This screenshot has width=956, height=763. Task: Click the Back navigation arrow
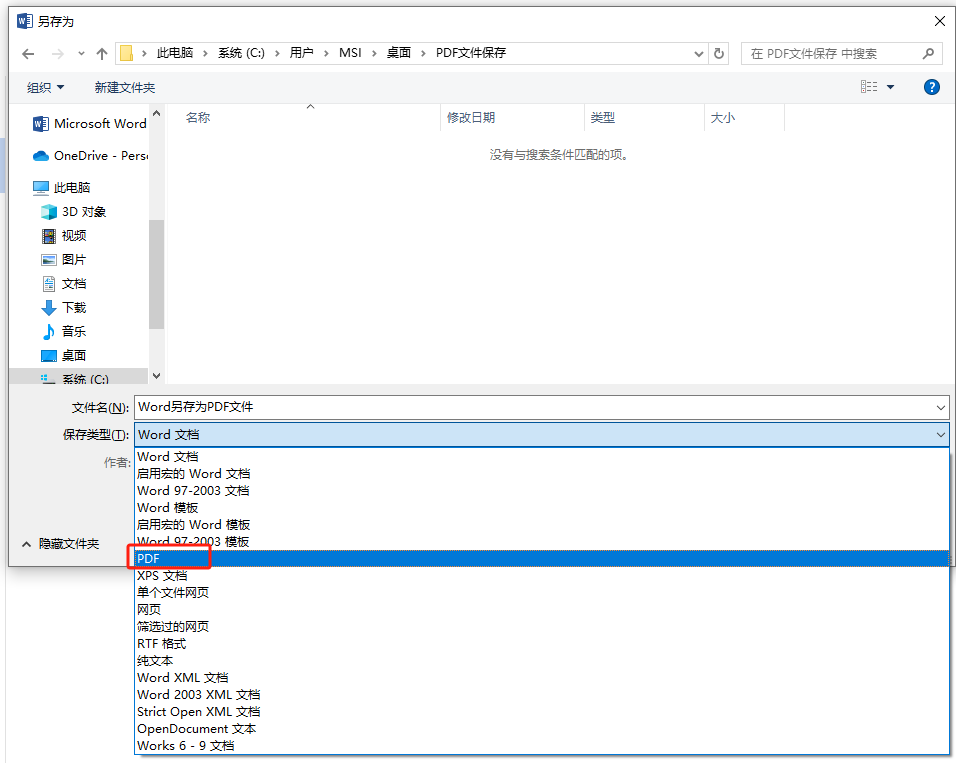point(27,53)
